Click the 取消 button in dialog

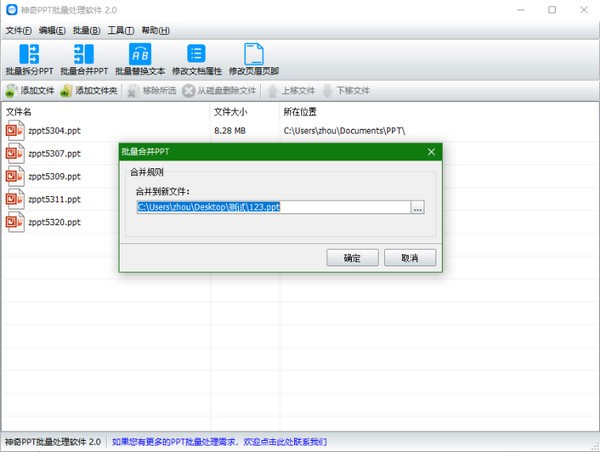click(x=409, y=257)
